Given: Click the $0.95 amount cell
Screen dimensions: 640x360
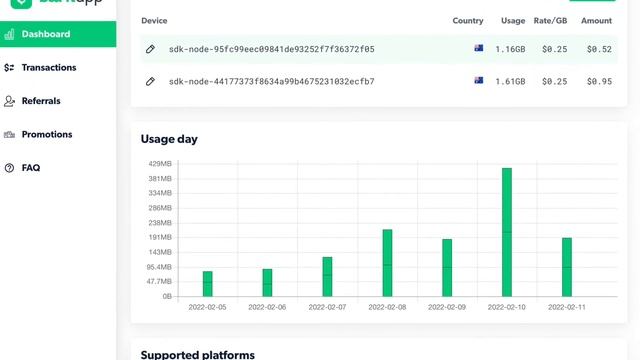Looking at the screenshot, I should point(599,81).
